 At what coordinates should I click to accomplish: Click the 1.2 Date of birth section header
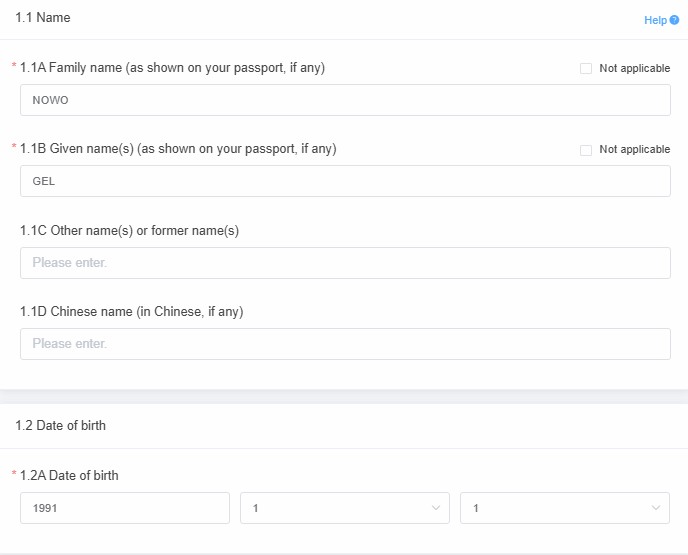tap(61, 425)
